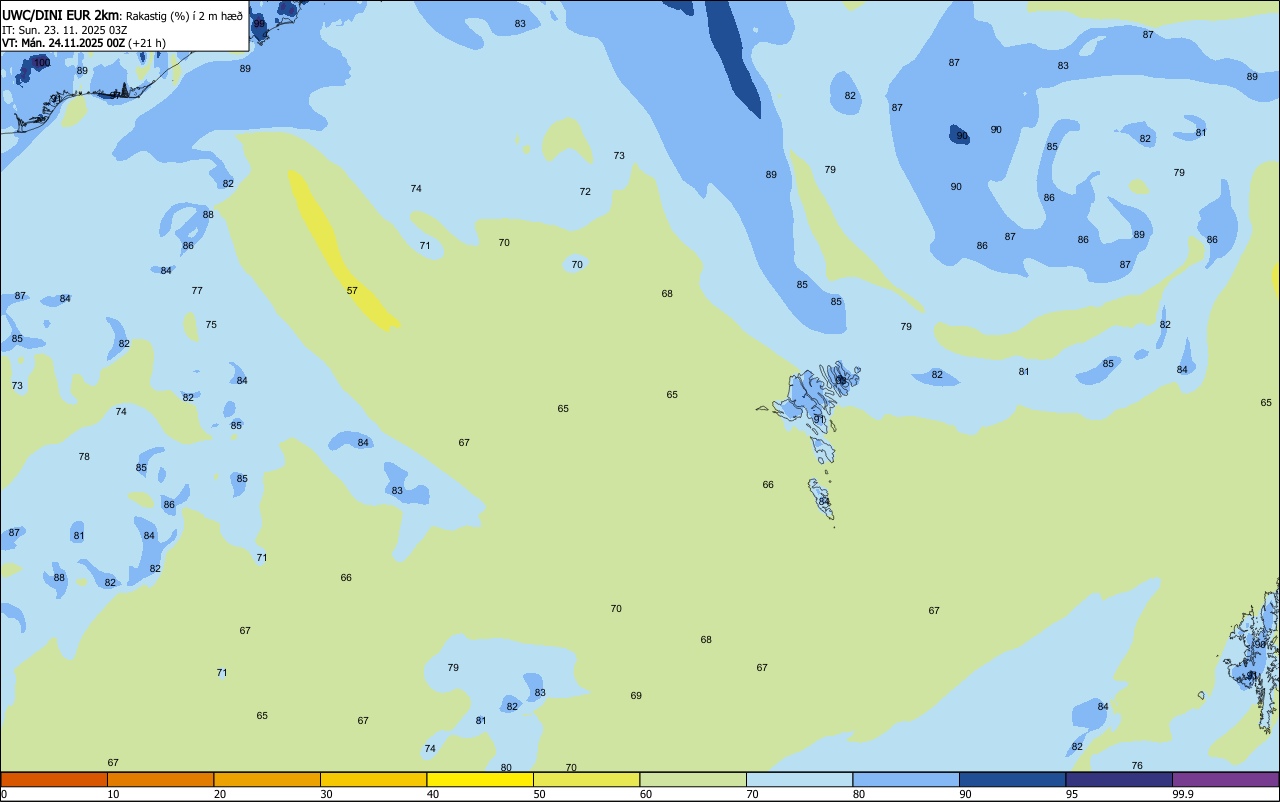Screen dimensions: 1280x802
Task: Click the 69 humidity value on the map
Action: (x=636, y=695)
